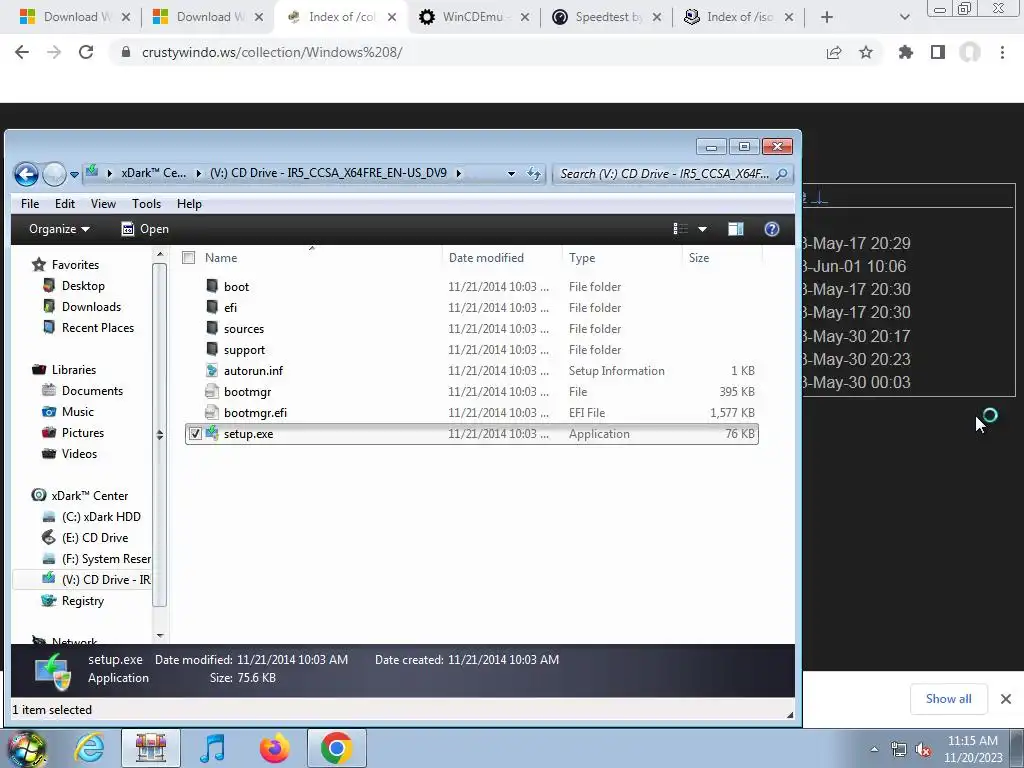Select the bootmgr file icon
This screenshot has width=1024, height=768.
(212, 391)
